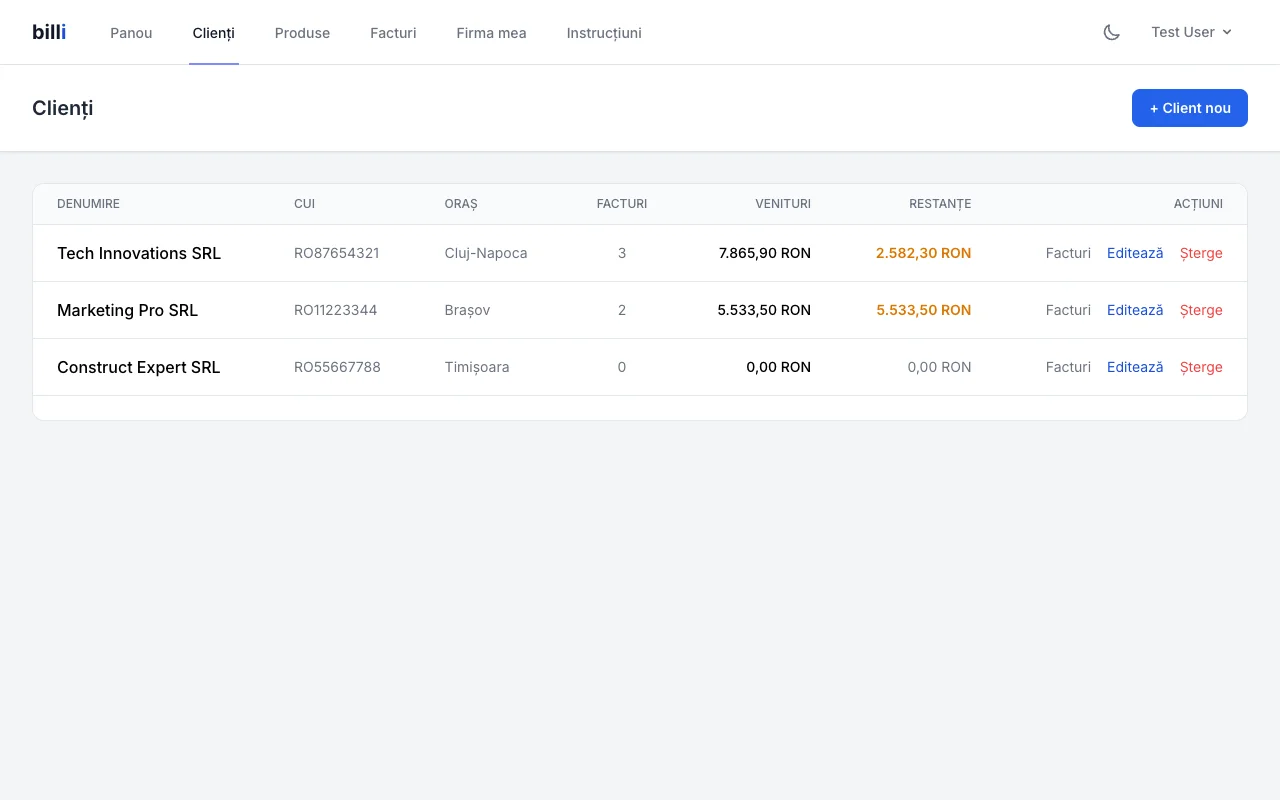View Facturi for Tech Innovations SRL

click(1068, 253)
